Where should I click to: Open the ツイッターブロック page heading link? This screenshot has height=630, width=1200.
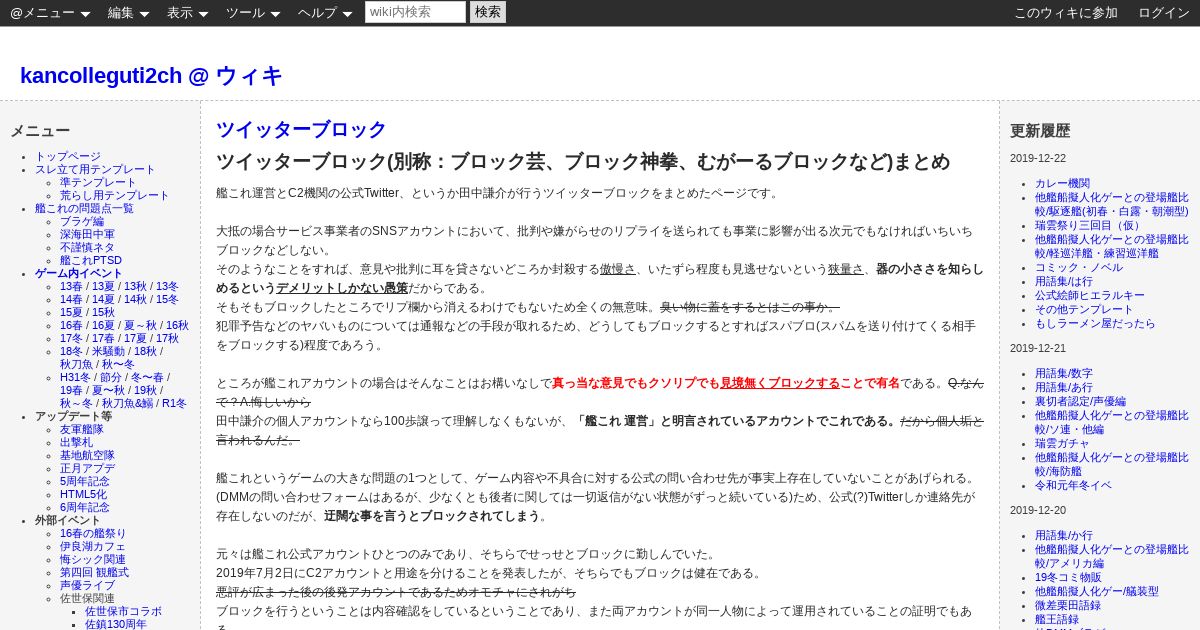[x=301, y=129]
